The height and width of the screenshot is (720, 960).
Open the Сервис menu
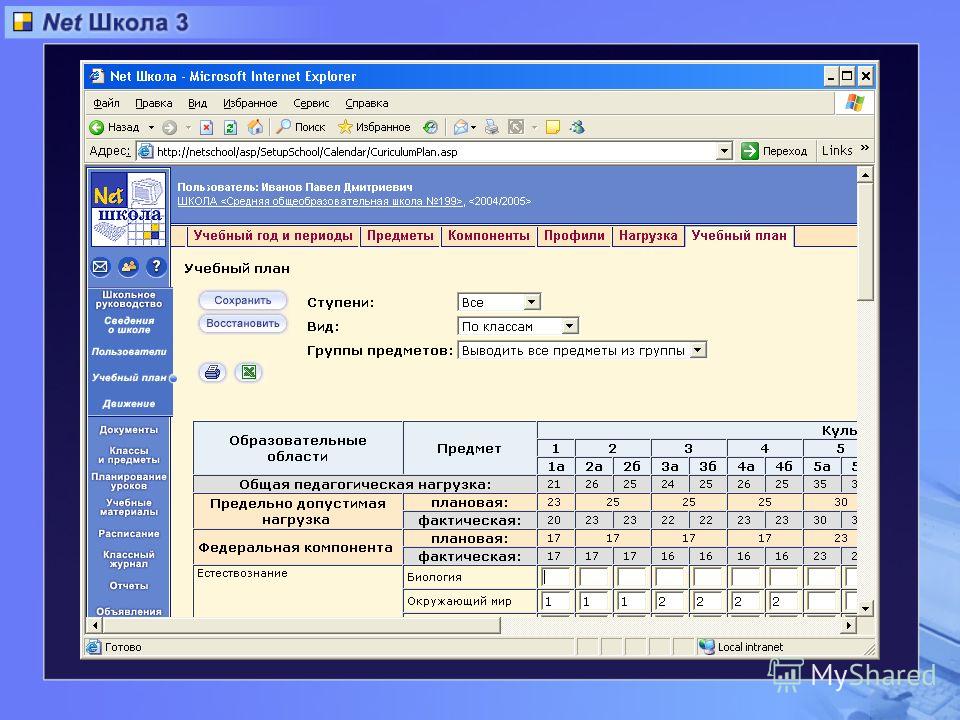[311, 103]
